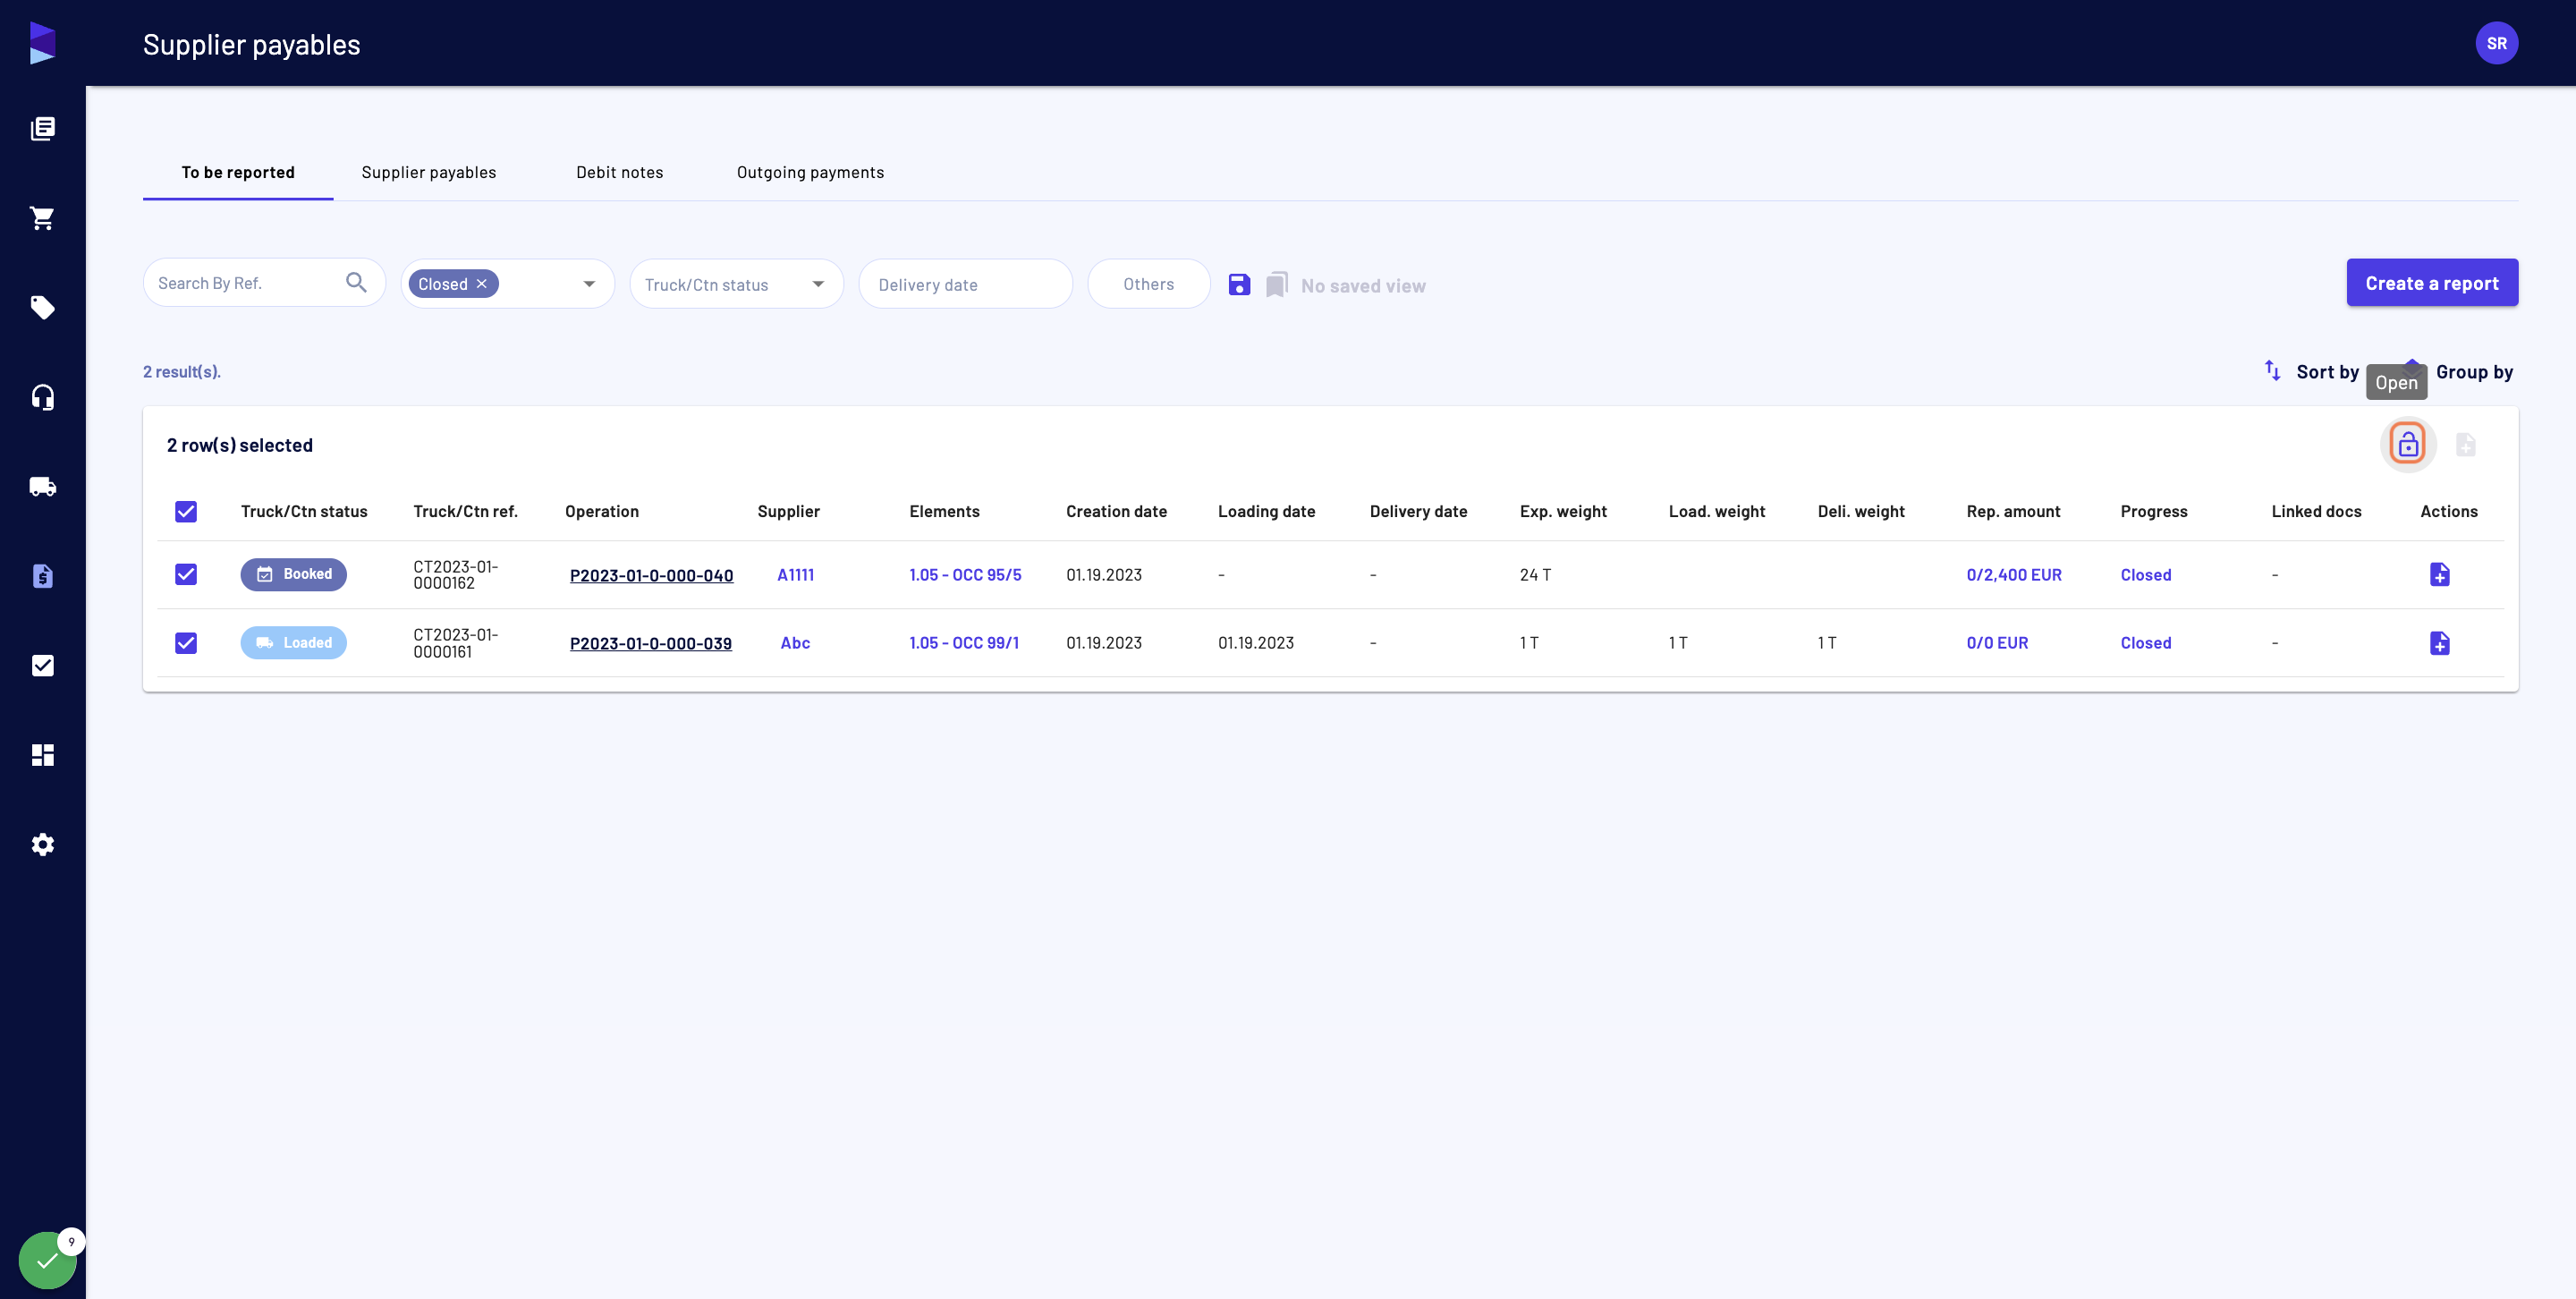Switch to the Debit notes tab

[620, 172]
